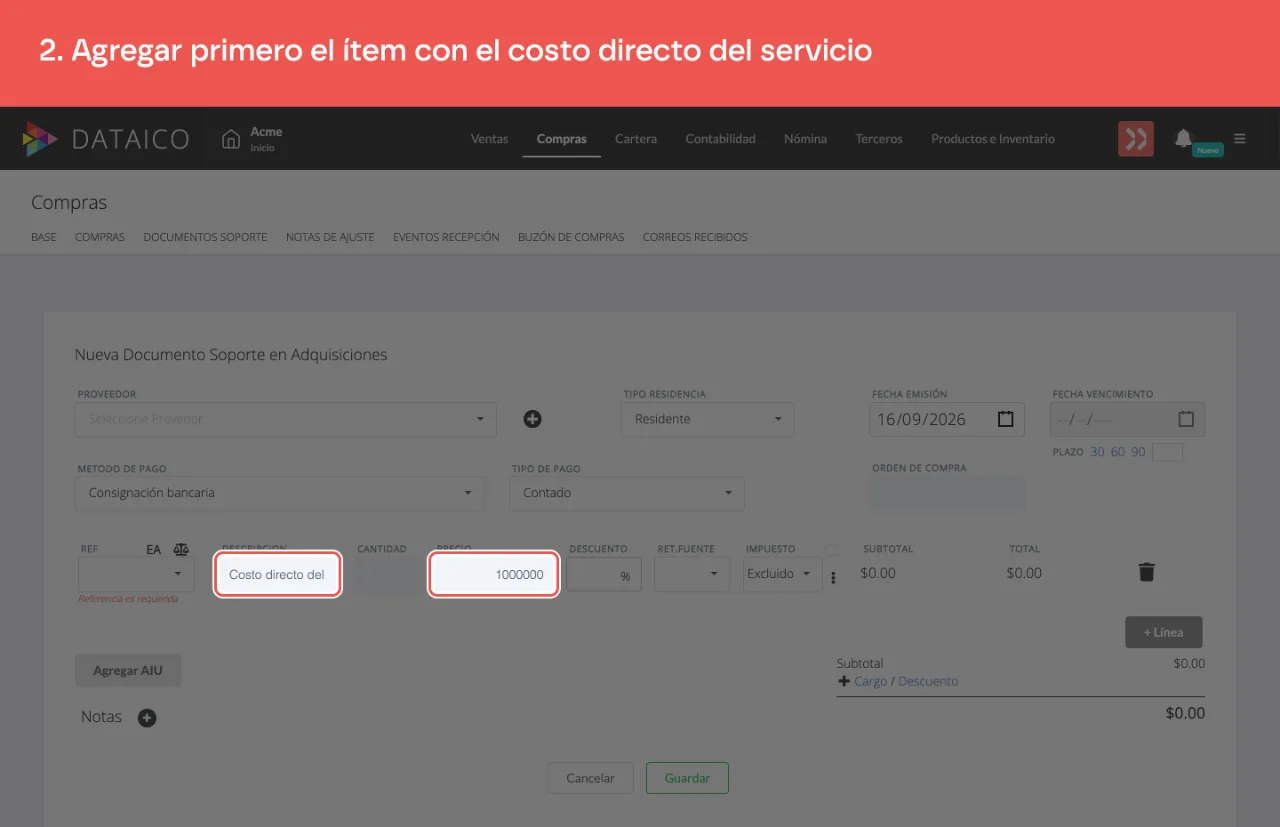Open the Eventos Recepción tab
1280x827 pixels.
pos(446,237)
